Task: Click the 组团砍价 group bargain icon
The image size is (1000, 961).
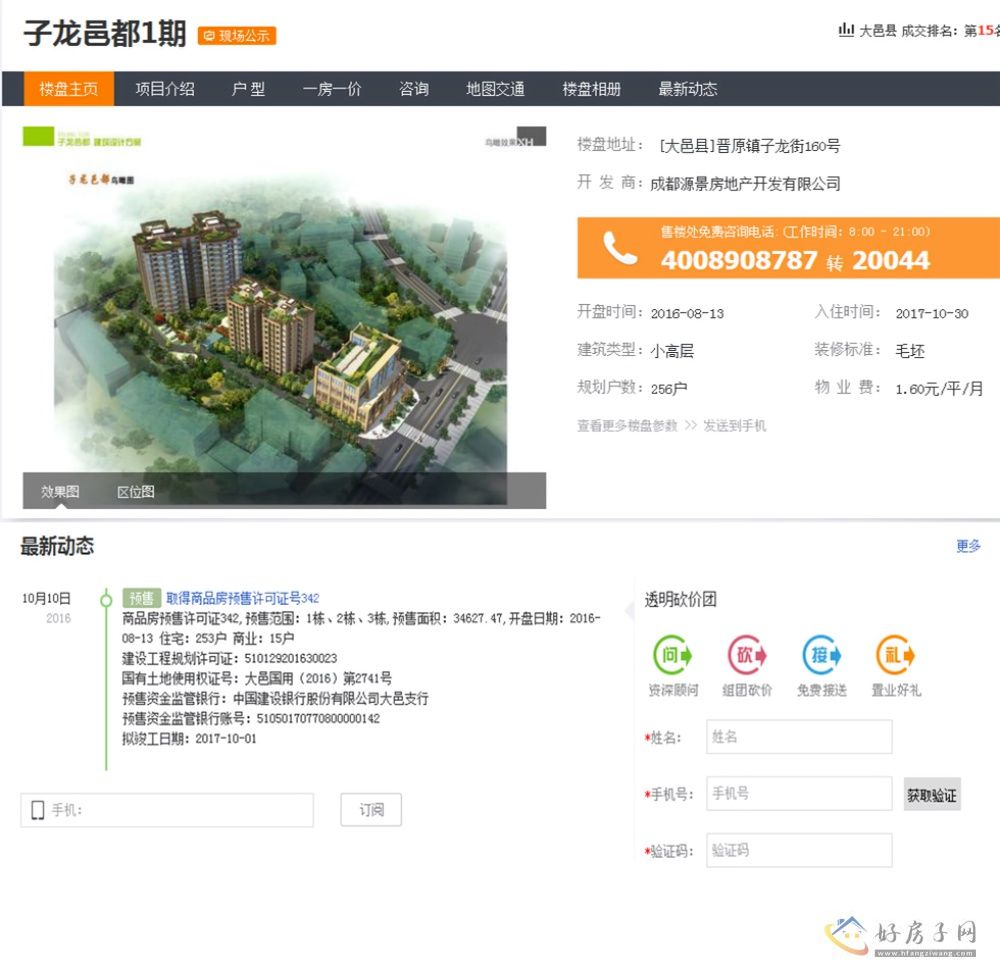Action: point(747,656)
